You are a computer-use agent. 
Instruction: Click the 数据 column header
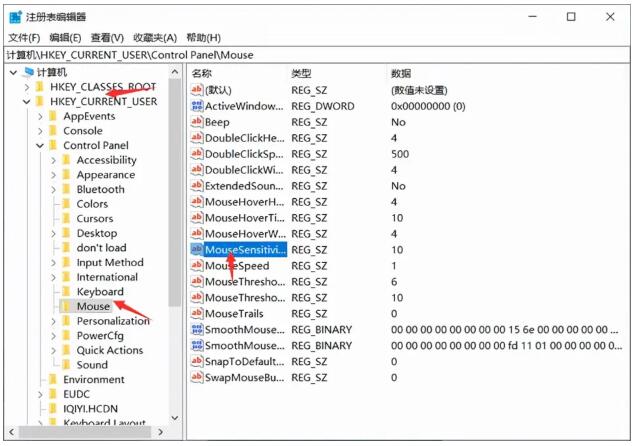tap(402, 74)
